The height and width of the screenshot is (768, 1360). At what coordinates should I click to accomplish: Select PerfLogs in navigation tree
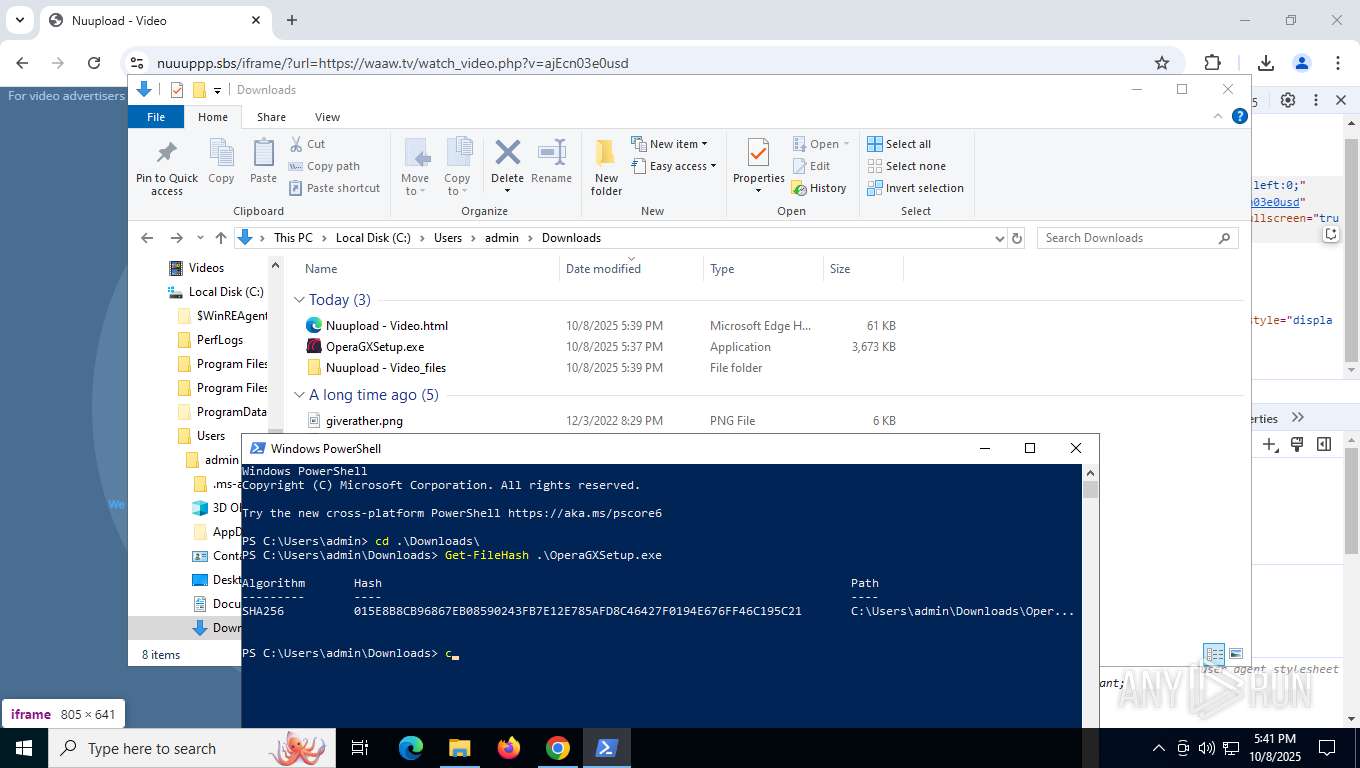tap(219, 340)
